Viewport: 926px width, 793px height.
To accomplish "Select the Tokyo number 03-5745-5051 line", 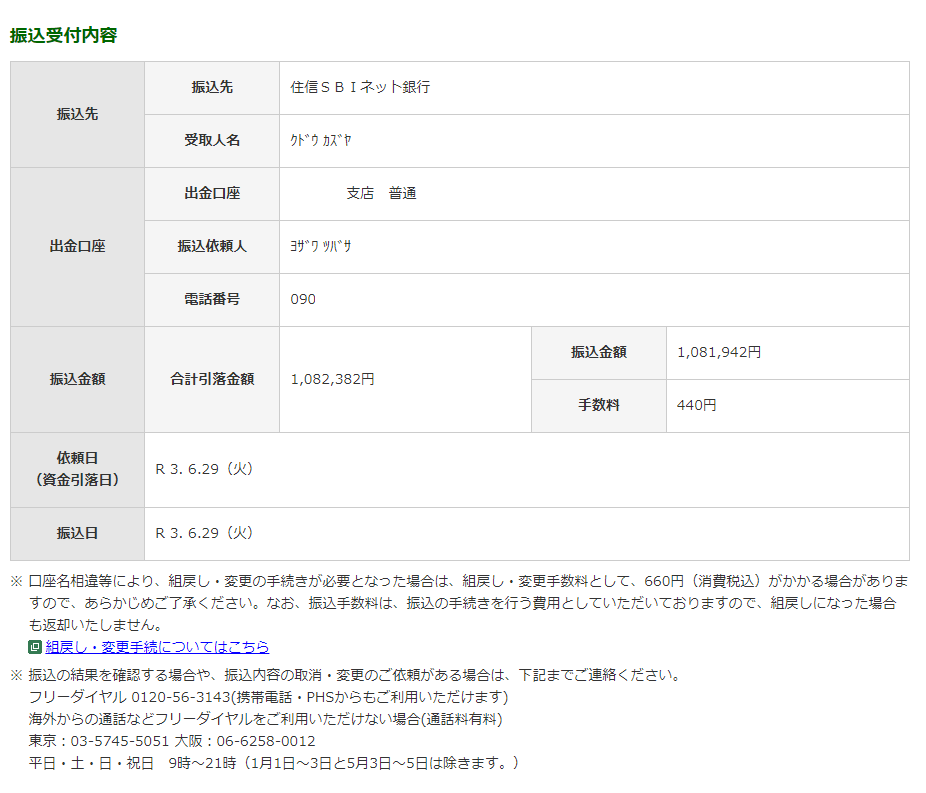I will (172, 741).
